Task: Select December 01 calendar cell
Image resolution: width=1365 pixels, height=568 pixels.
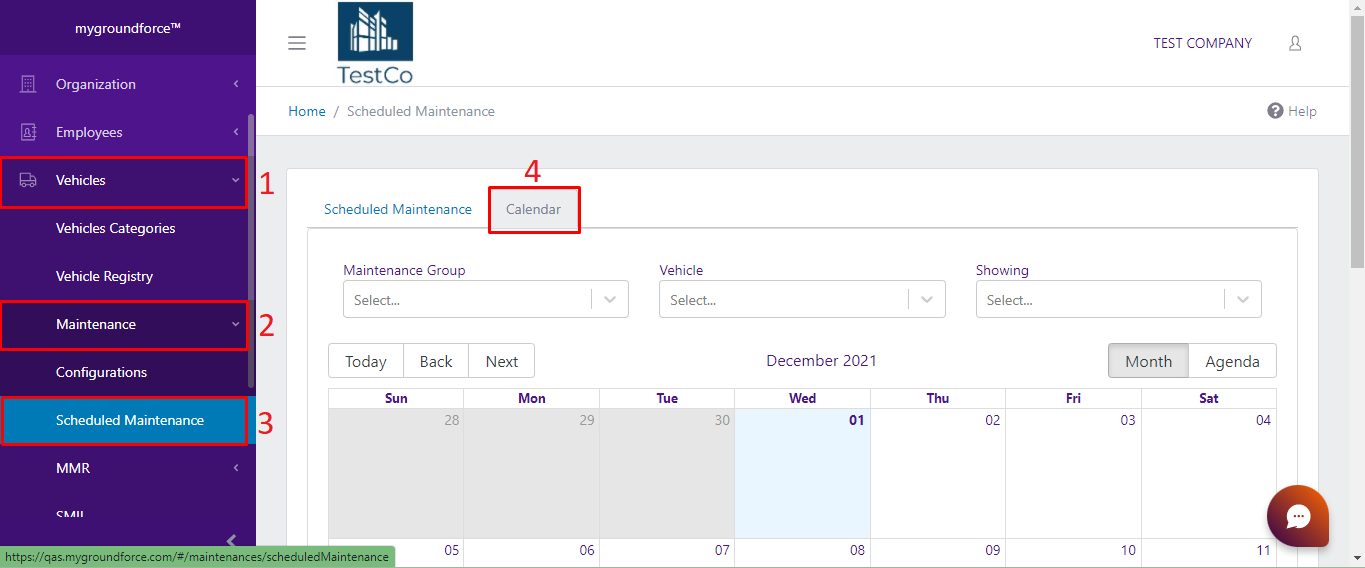Action: coord(802,473)
